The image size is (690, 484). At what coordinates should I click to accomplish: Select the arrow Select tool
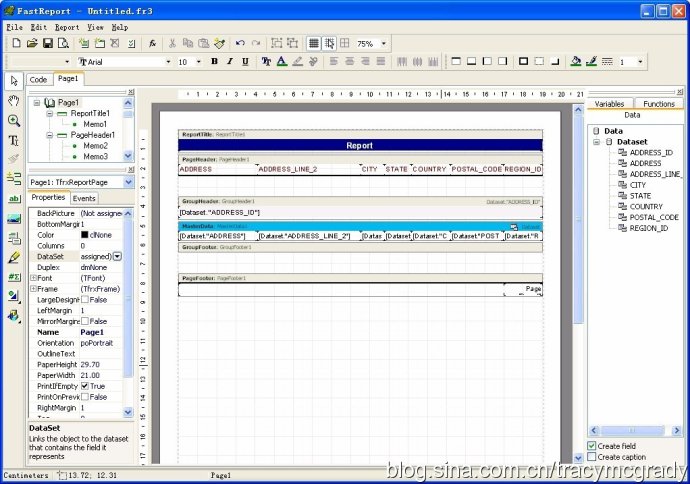pos(14,81)
